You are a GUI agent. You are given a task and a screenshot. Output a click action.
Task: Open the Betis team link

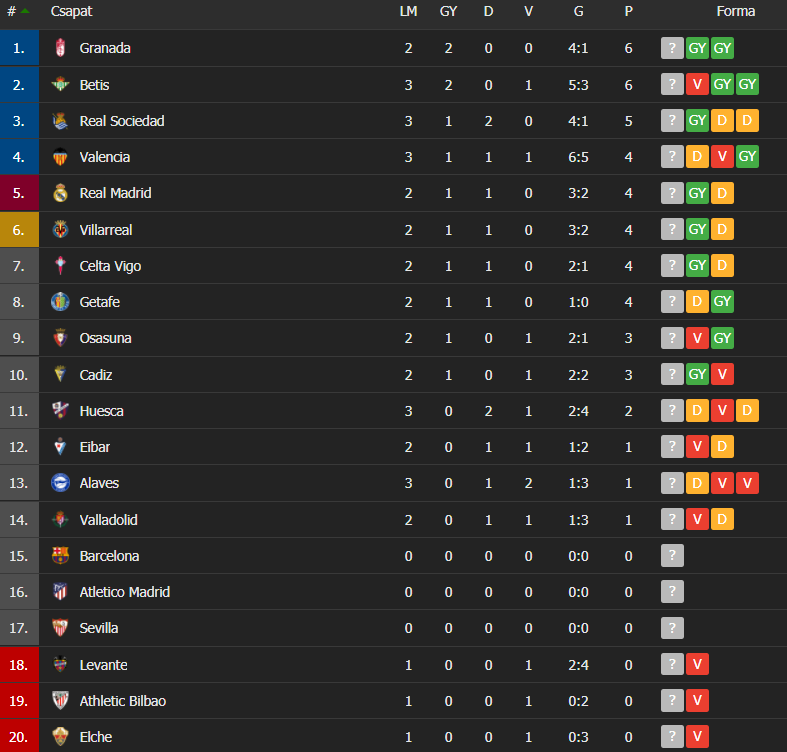pos(94,85)
